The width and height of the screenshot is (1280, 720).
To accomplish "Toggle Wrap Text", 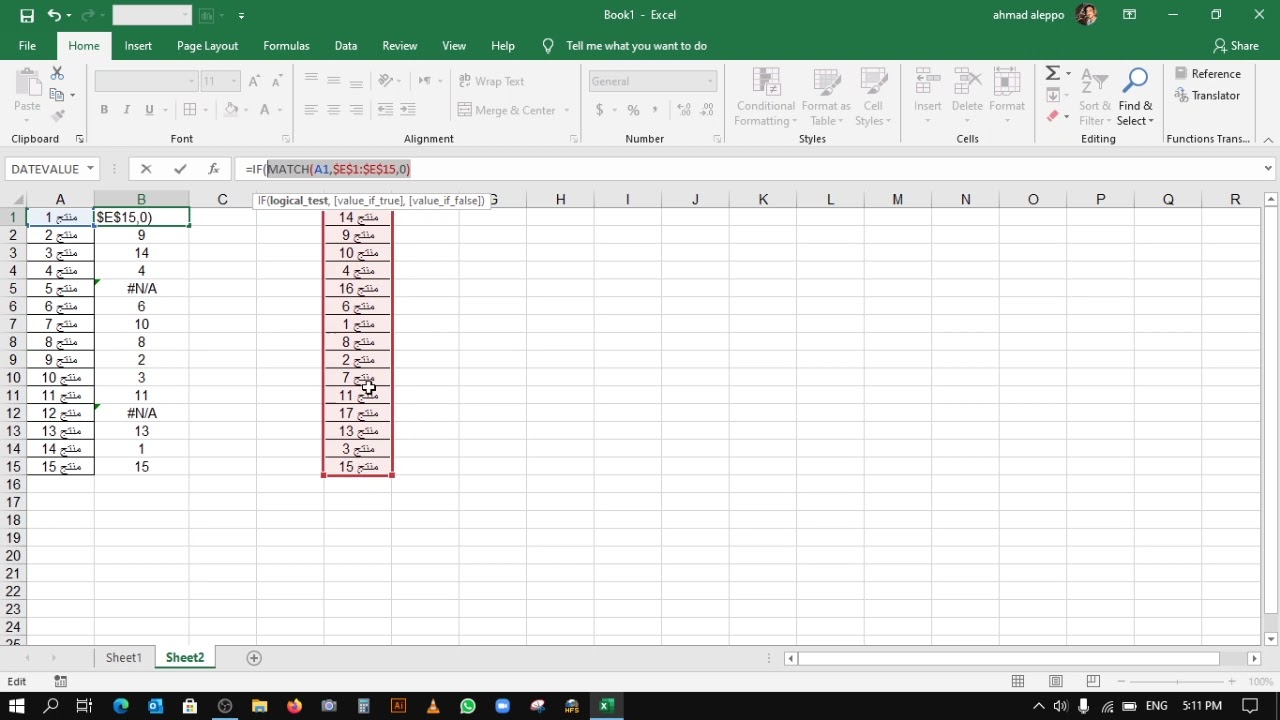I will point(491,81).
